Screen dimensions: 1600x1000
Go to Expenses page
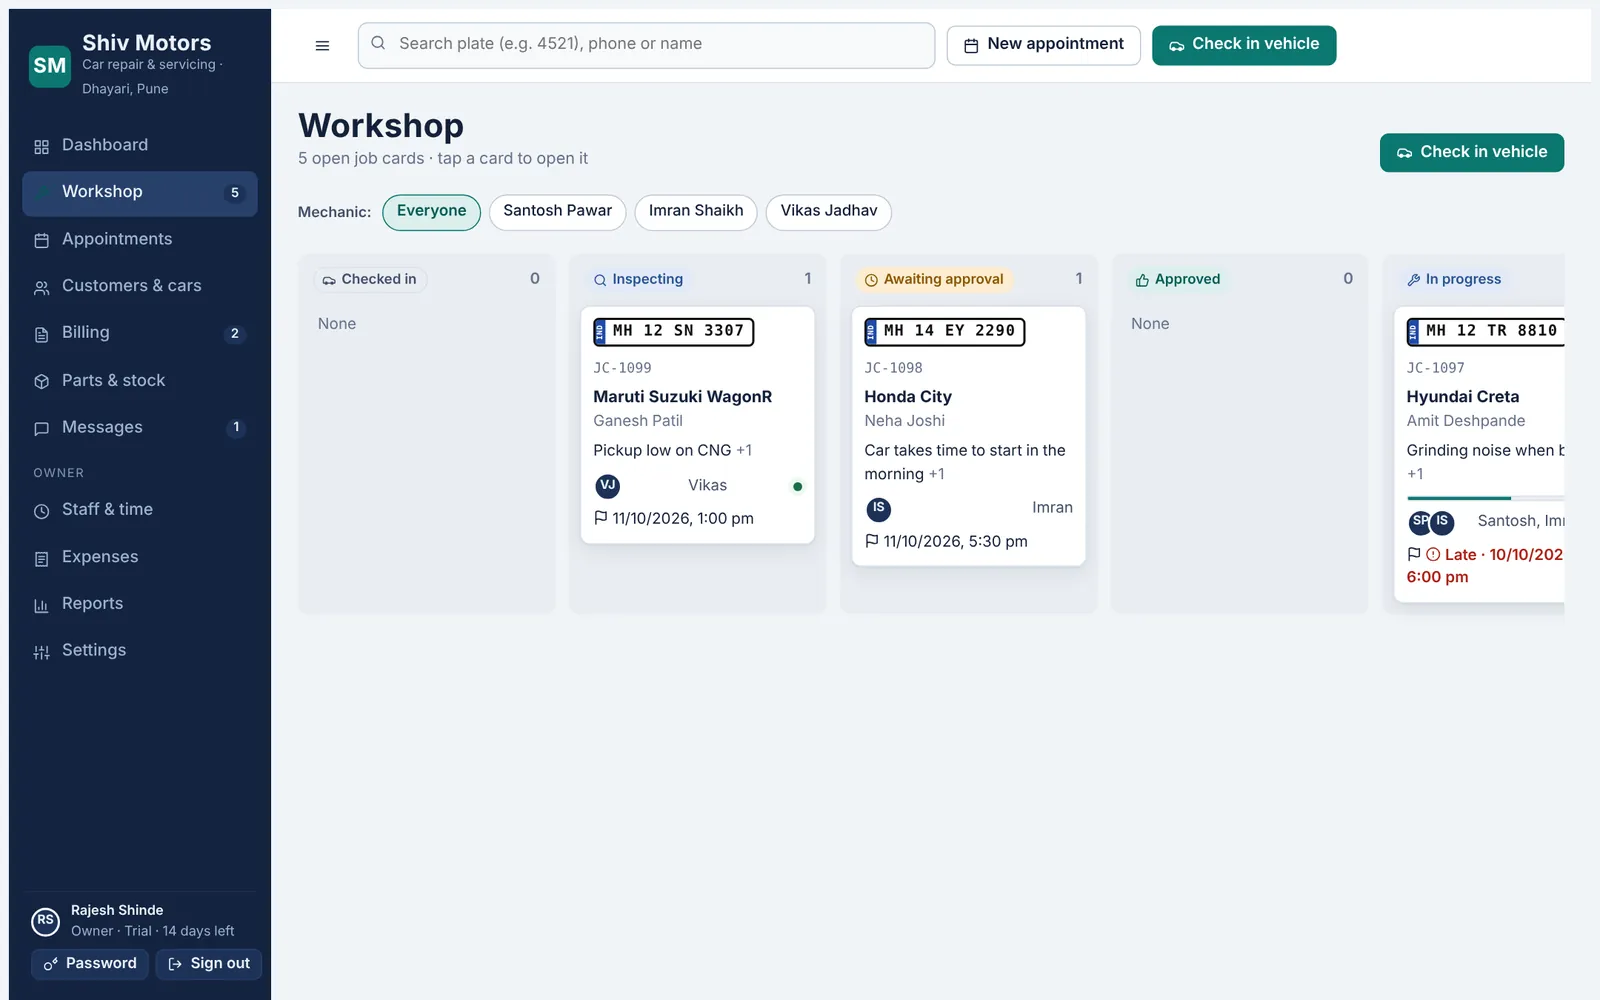pos(140,557)
